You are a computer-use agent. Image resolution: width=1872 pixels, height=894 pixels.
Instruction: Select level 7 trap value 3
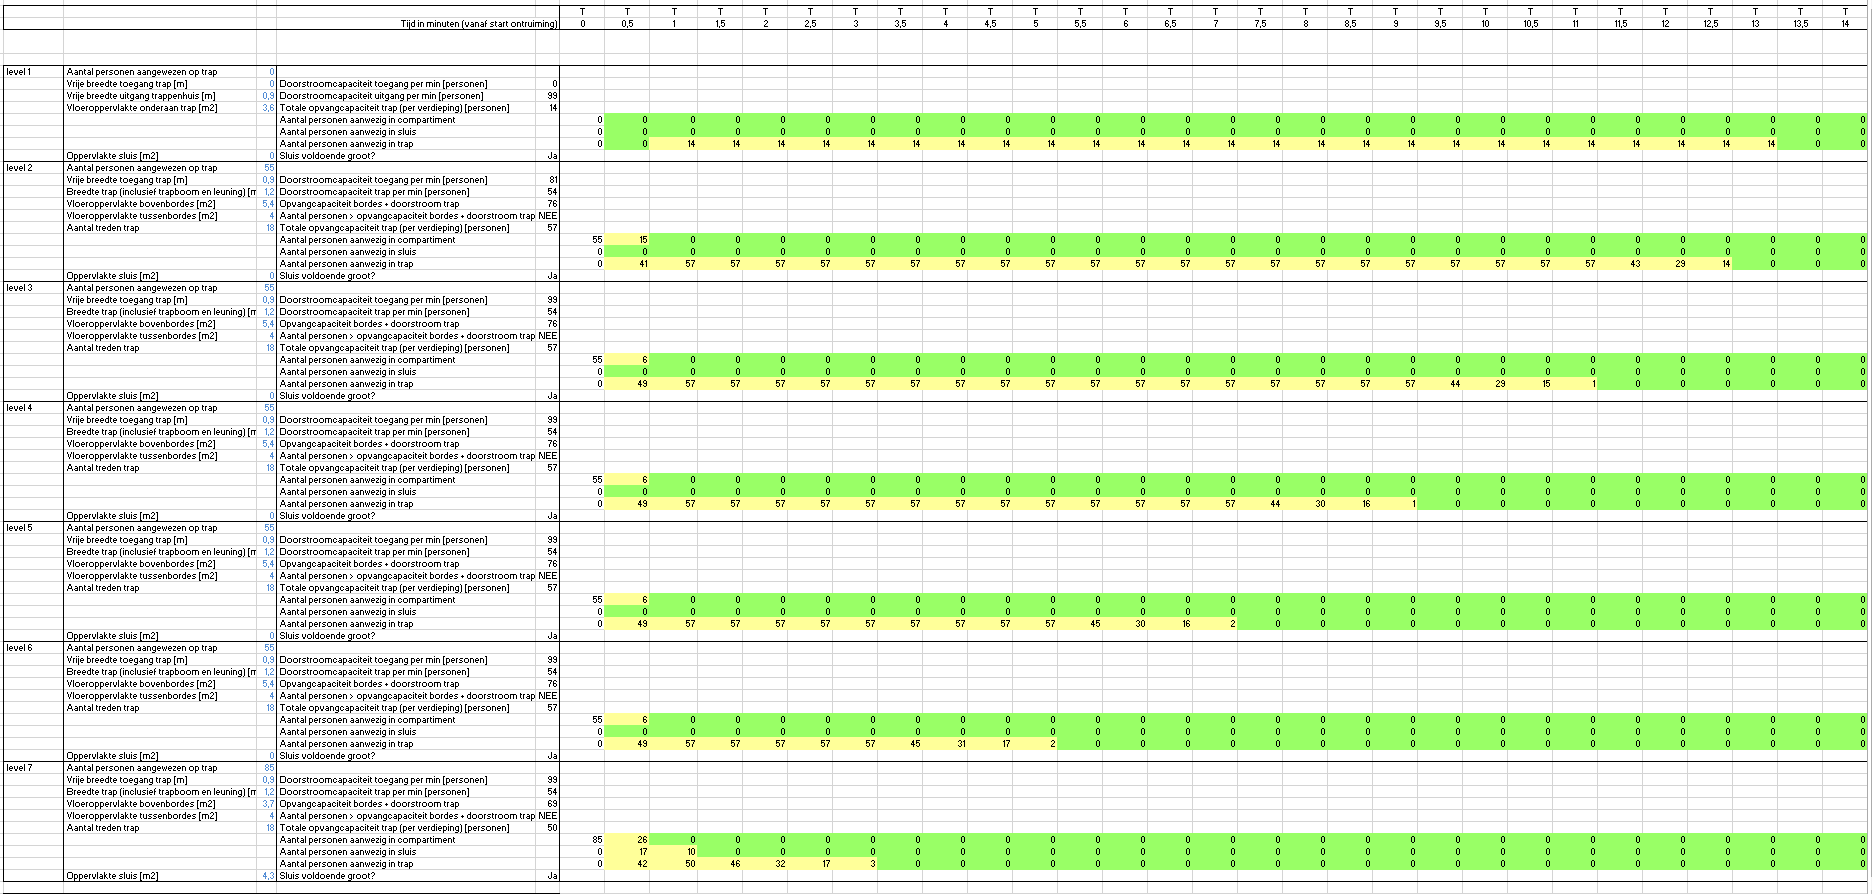873,864
